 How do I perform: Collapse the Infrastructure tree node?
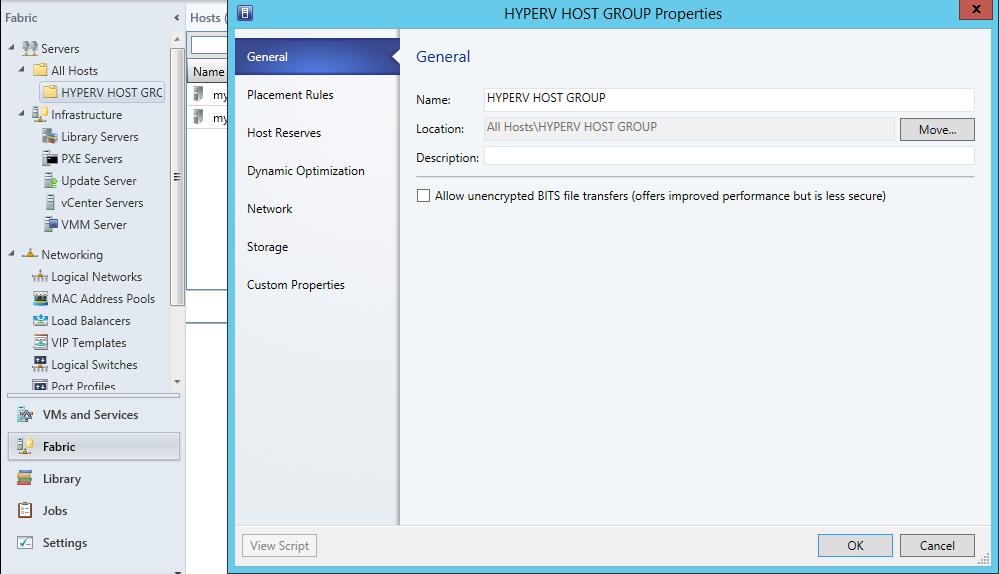click(22, 113)
